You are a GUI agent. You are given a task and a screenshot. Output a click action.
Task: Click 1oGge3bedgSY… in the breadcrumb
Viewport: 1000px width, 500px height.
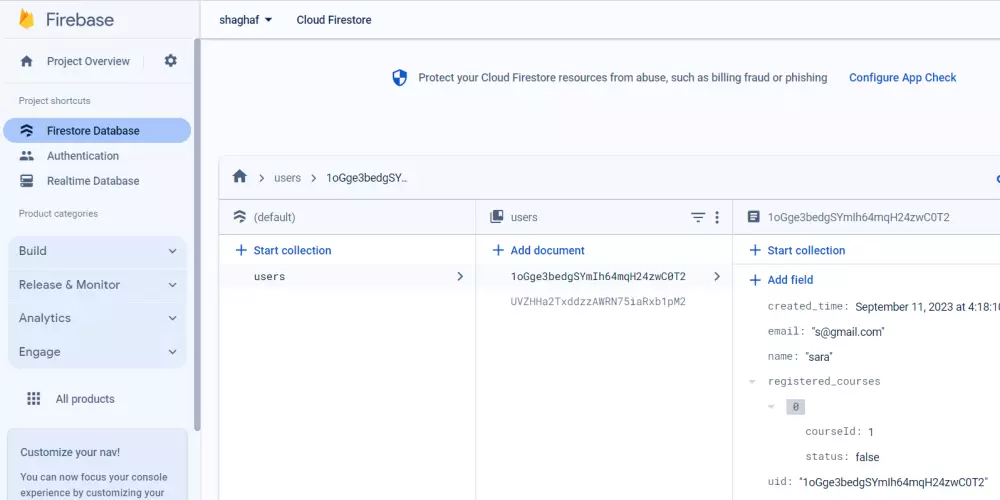point(367,178)
